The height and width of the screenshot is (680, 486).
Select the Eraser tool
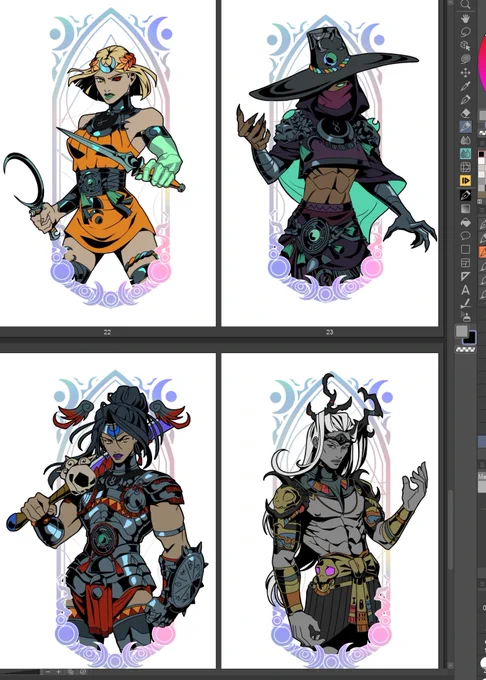(465, 113)
